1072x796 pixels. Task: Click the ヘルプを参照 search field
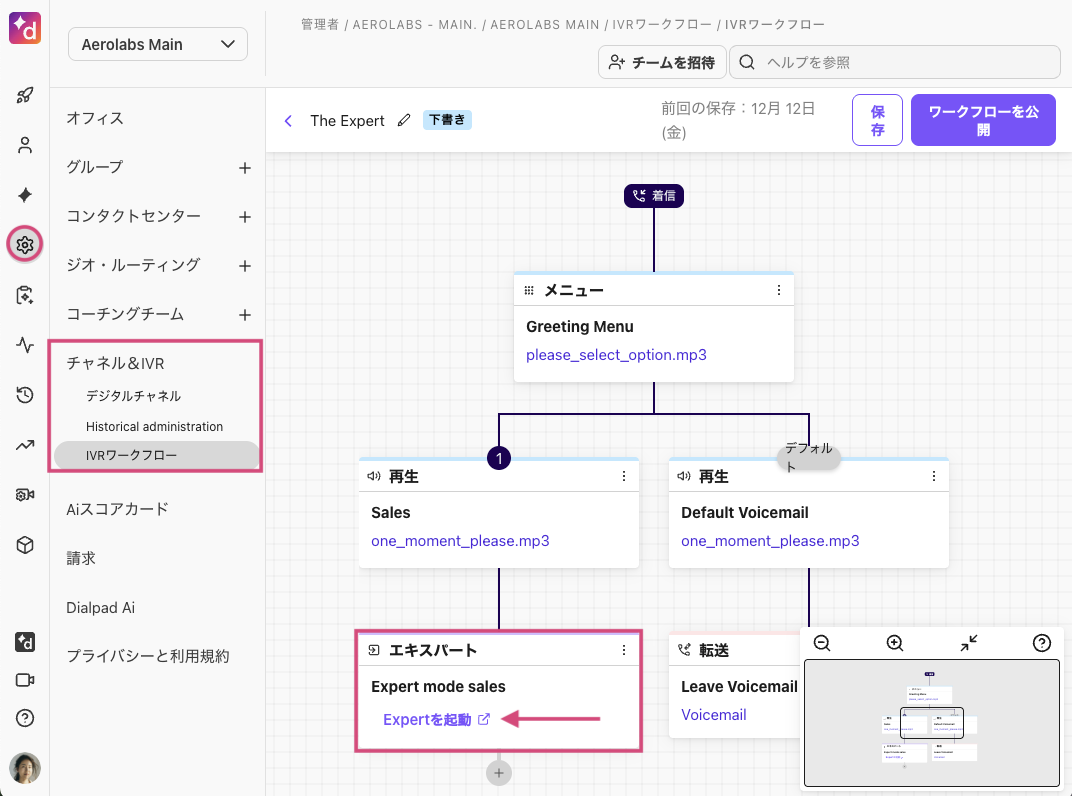point(895,62)
